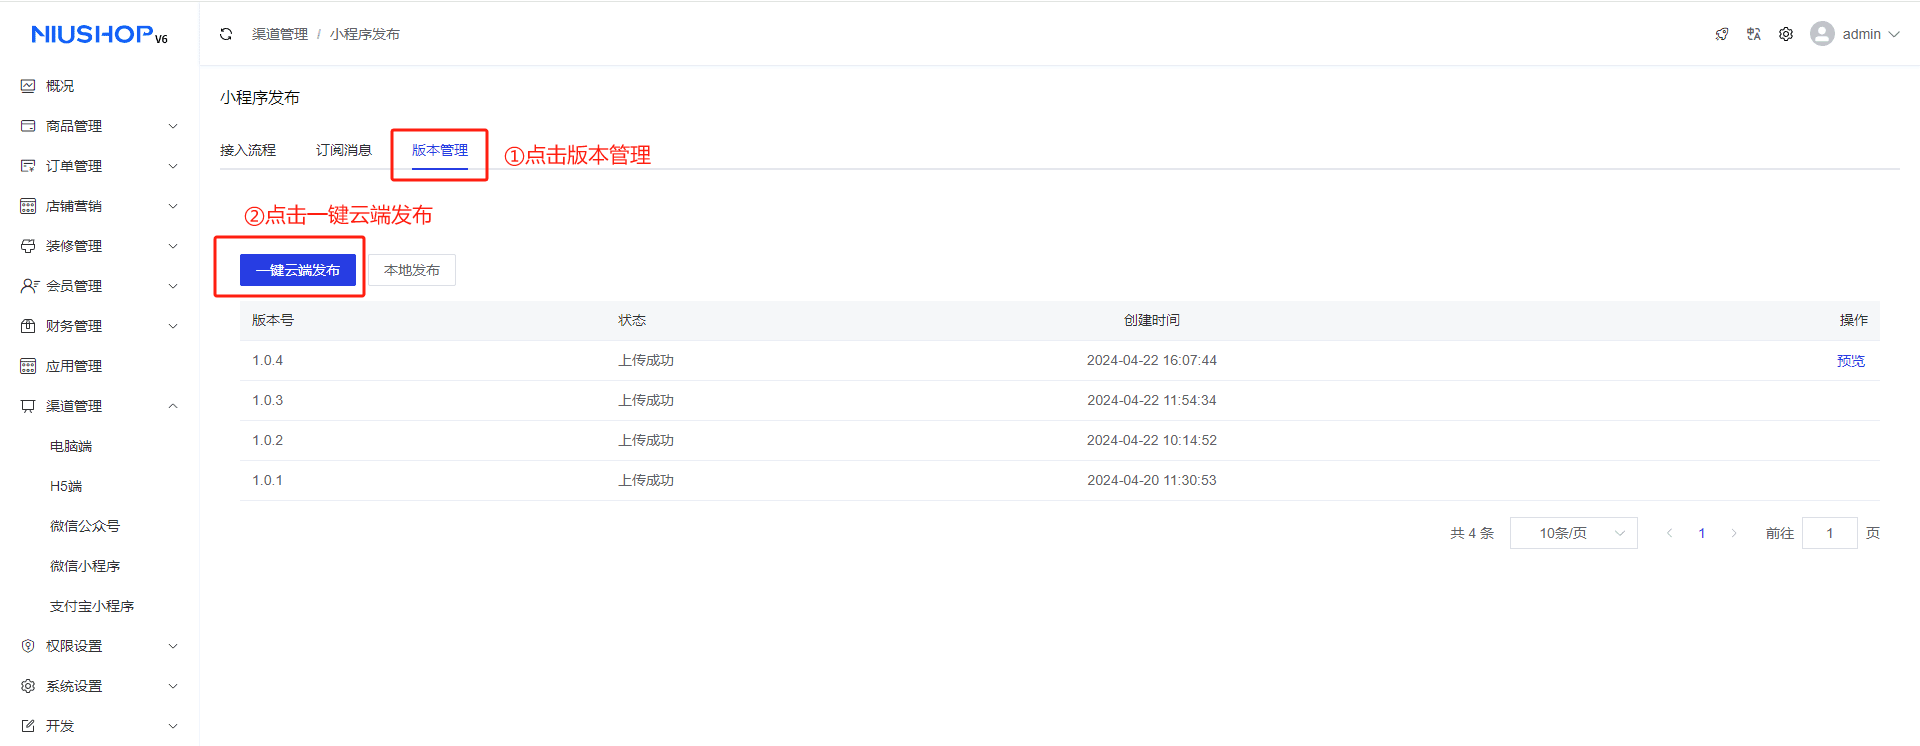Collapse the 渠道管理 sidebar menu
The height and width of the screenshot is (746, 1920).
(x=99, y=406)
